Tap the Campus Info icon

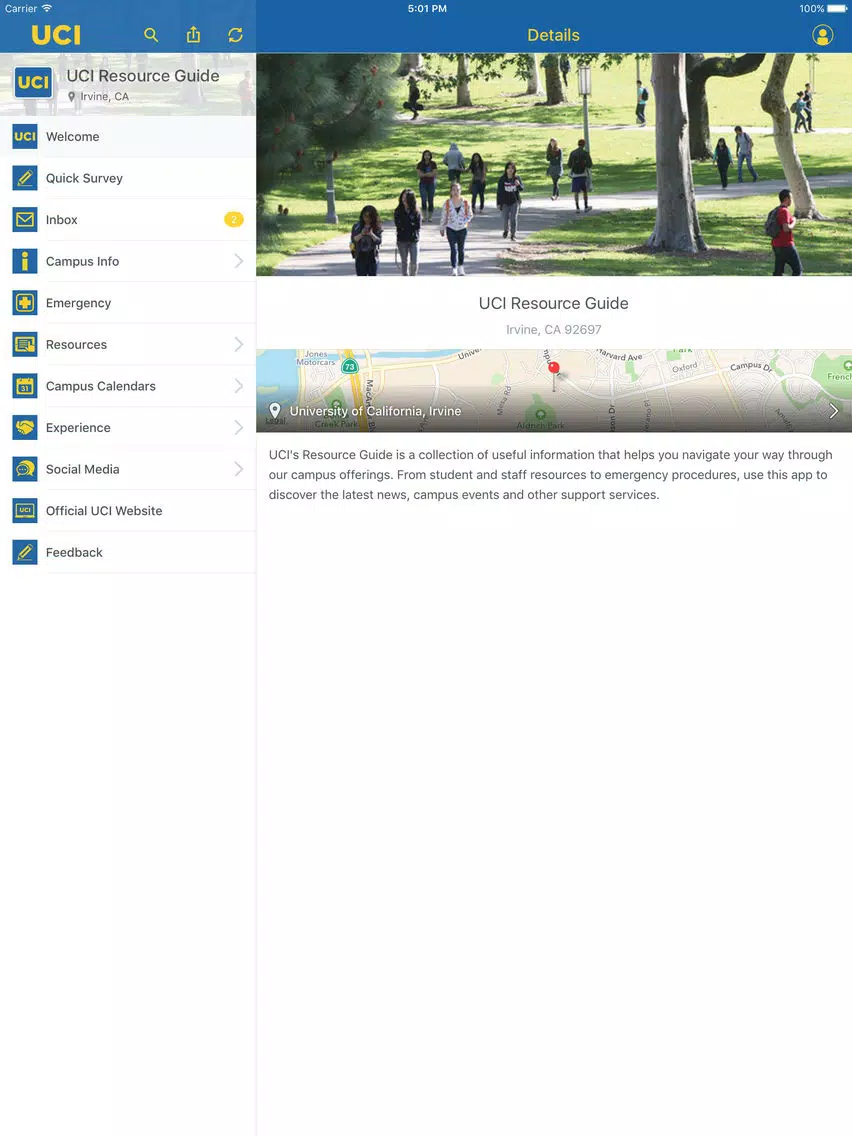[25, 262]
